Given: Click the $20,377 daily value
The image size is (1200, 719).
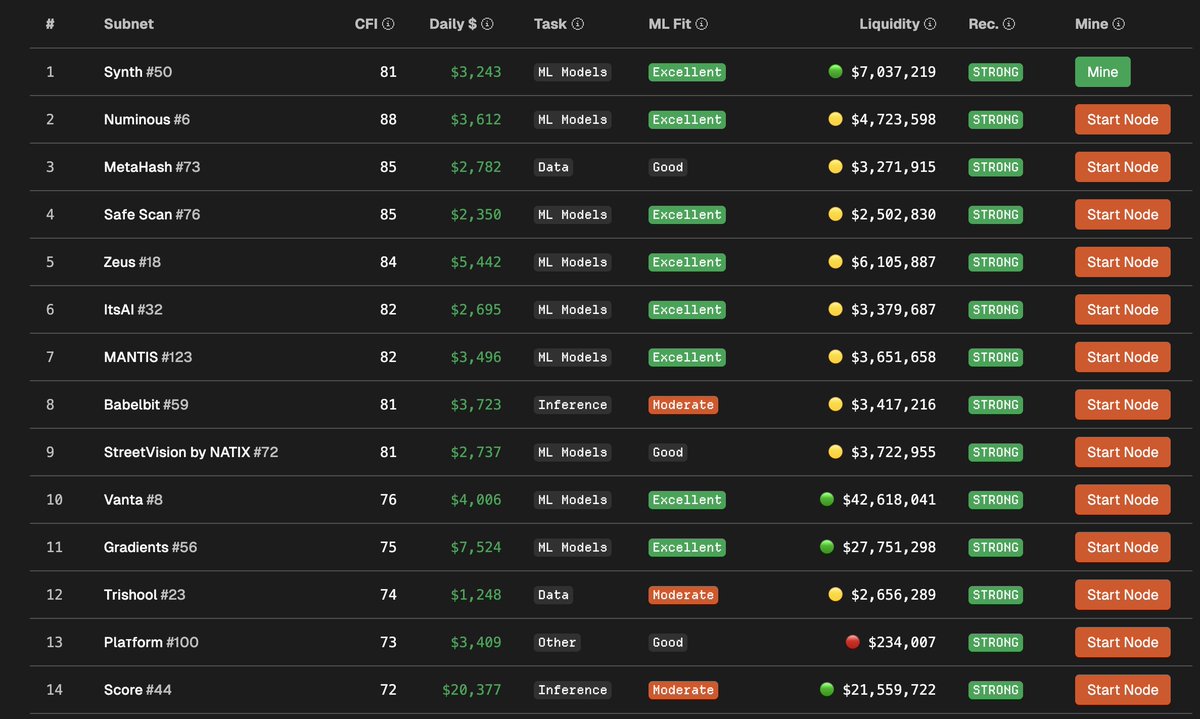Looking at the screenshot, I should coord(472,689).
